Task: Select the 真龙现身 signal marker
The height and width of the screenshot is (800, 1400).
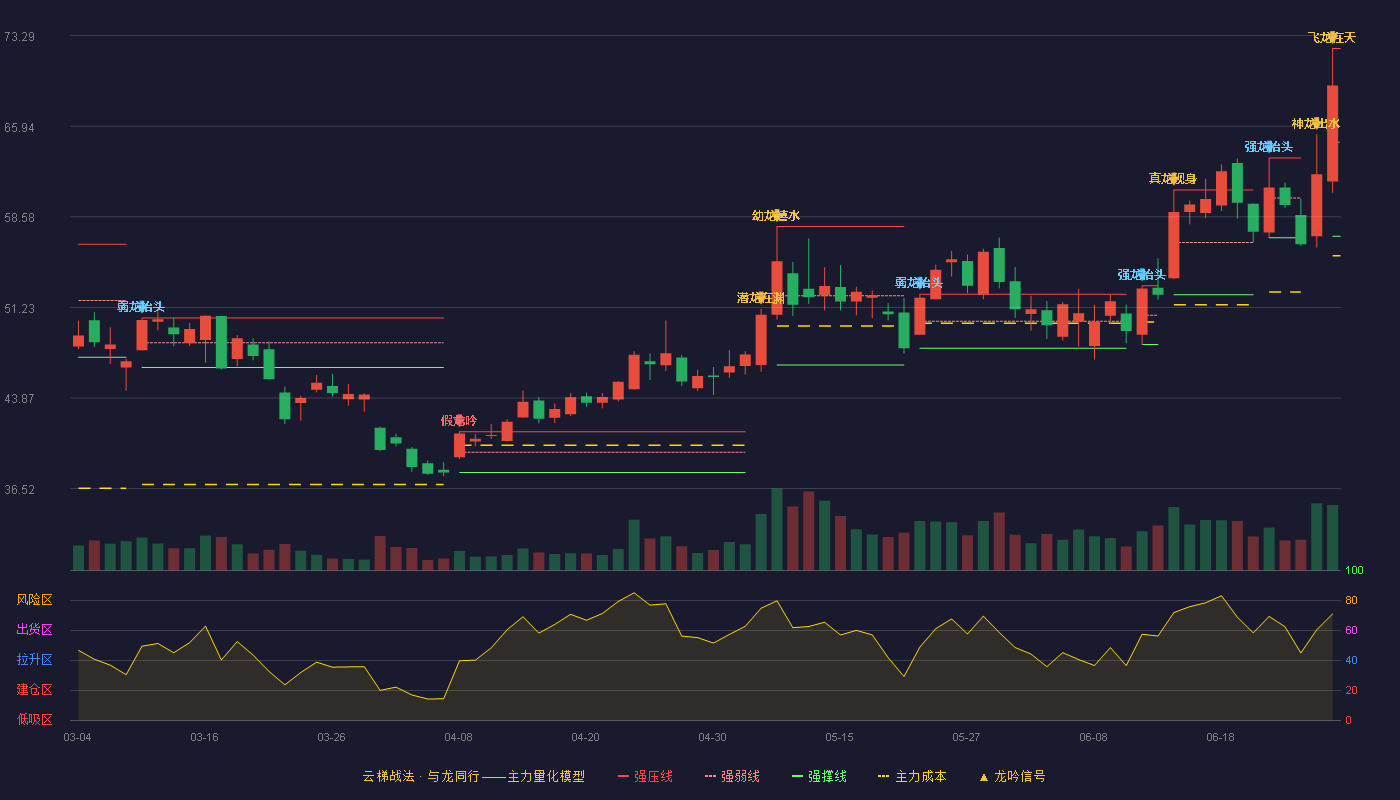Action: tap(1173, 179)
